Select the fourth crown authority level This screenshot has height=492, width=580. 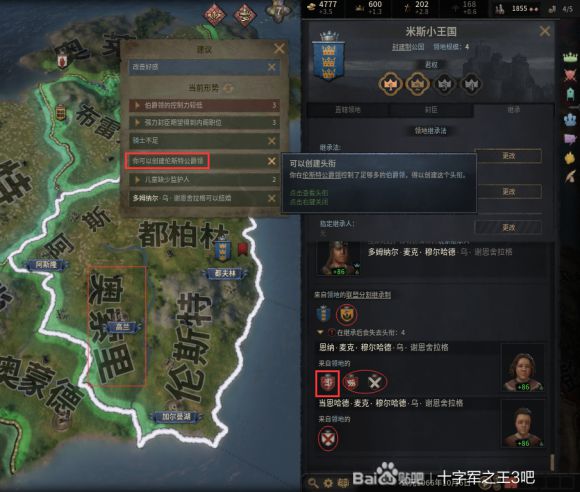[x=471, y=84]
